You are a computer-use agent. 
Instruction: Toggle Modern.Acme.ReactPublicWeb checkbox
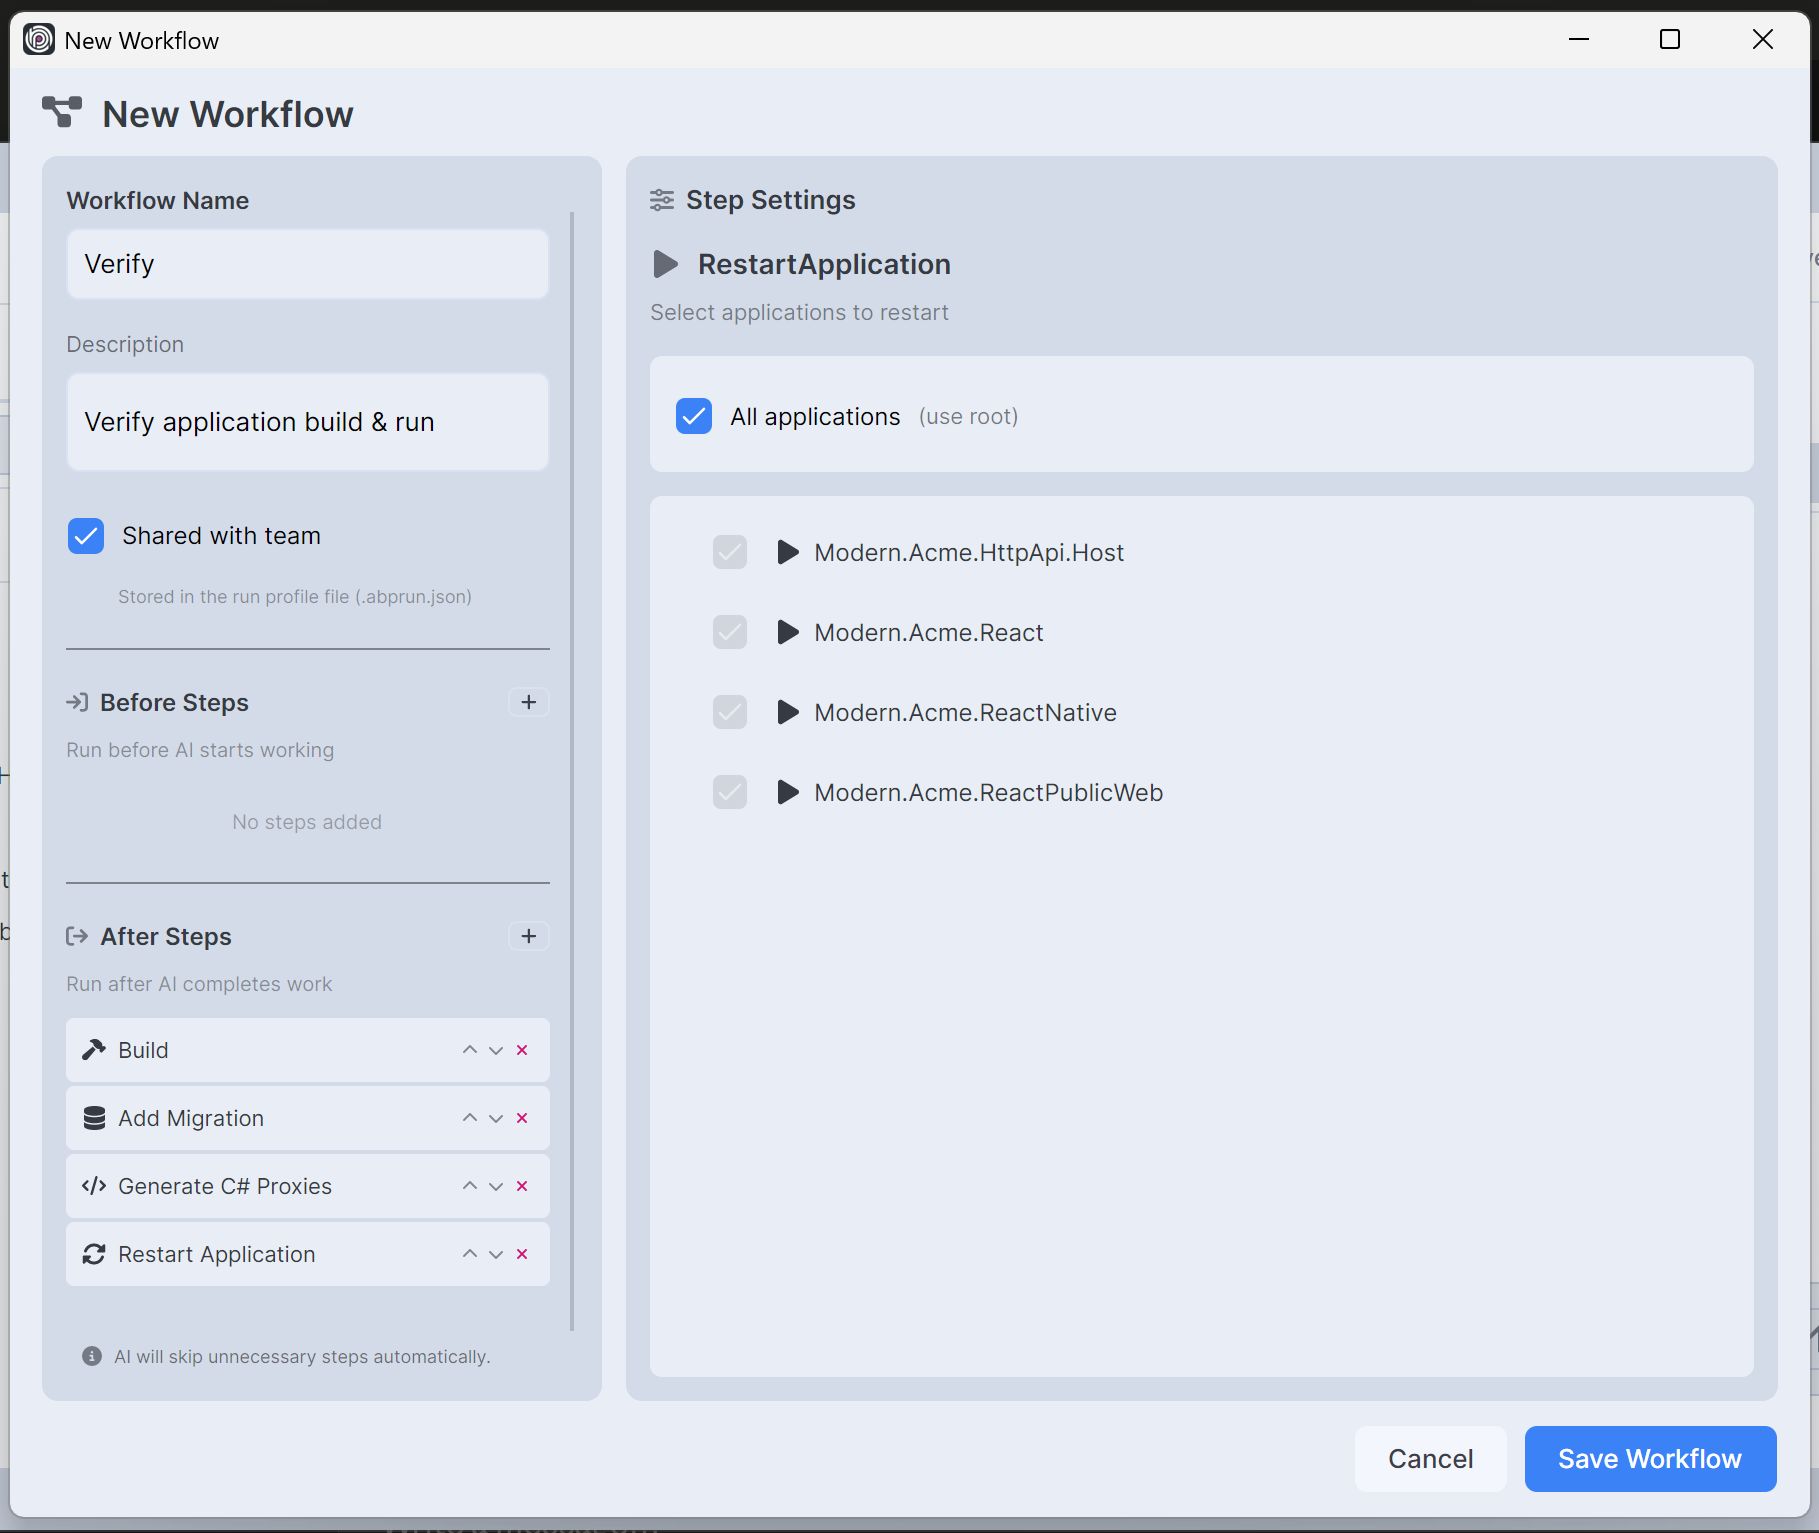pyautogui.click(x=730, y=792)
